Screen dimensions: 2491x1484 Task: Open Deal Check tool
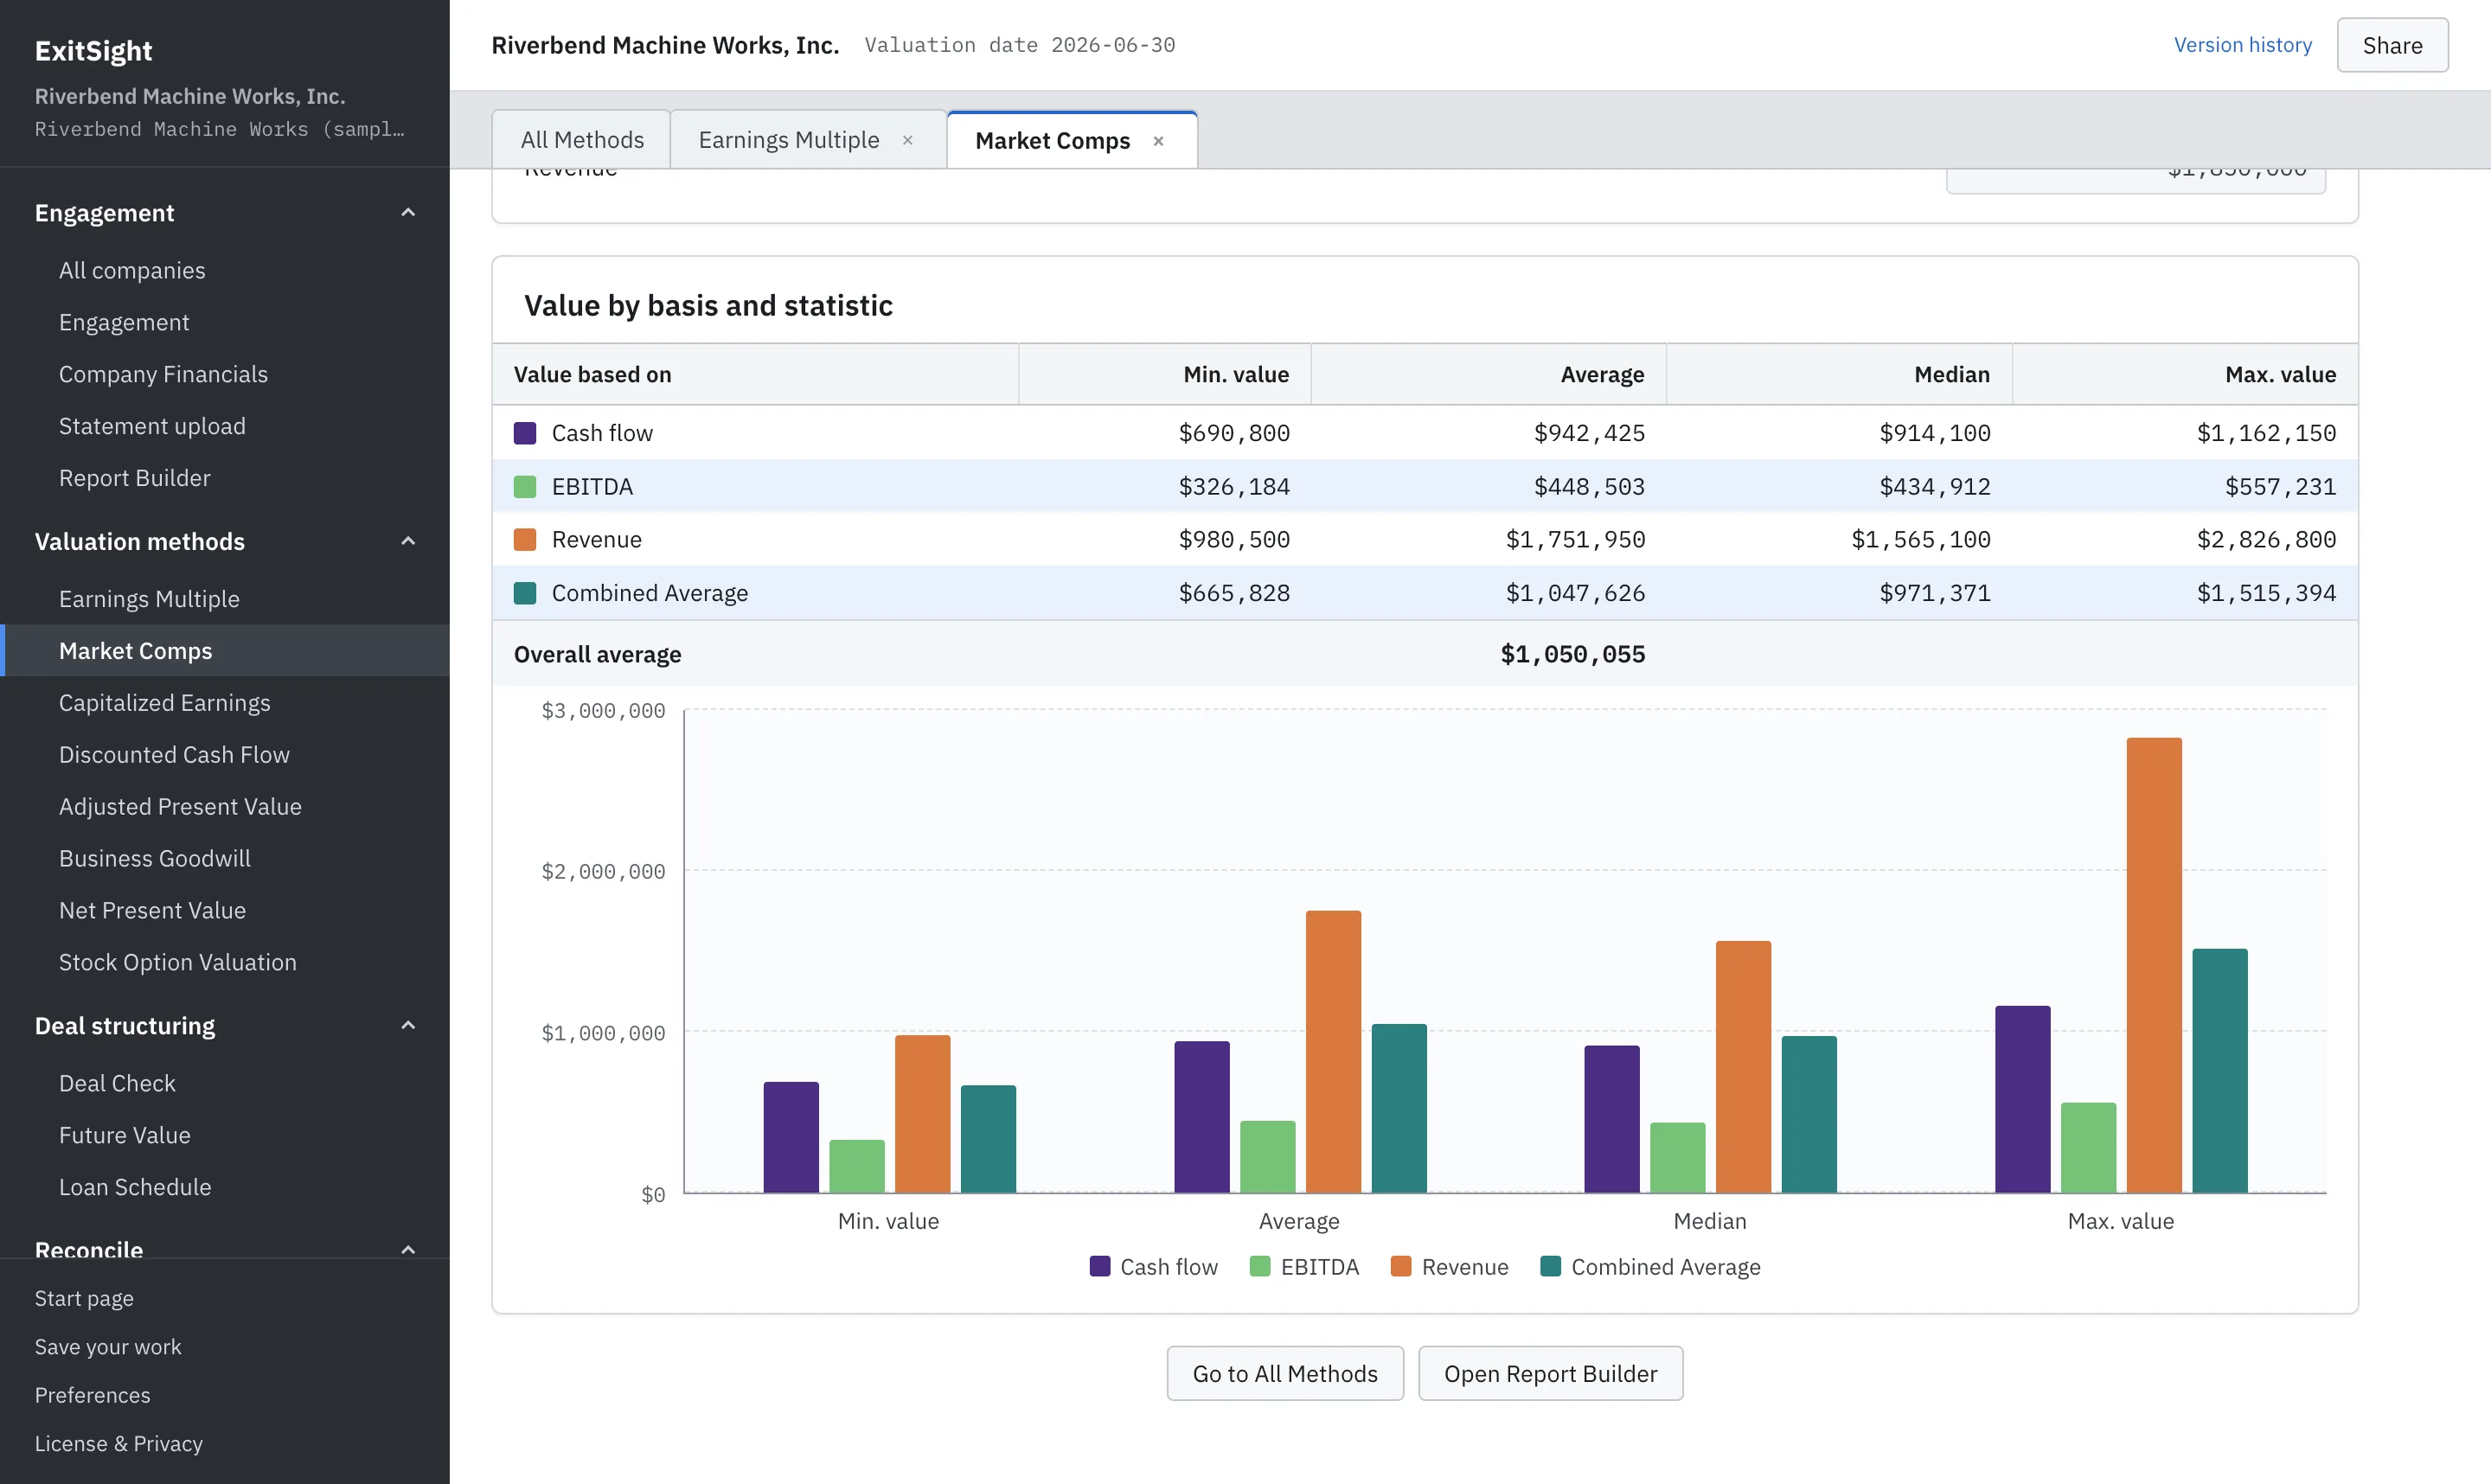(x=225, y=1084)
